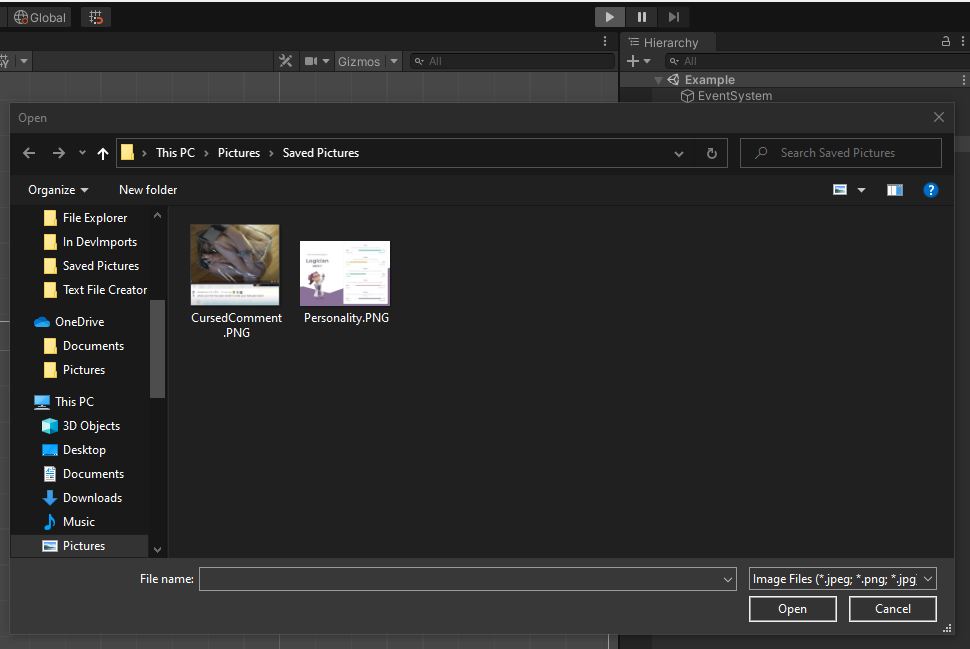Click the preview pane icon in the dialog
The image size is (970, 649).
pos(895,189)
